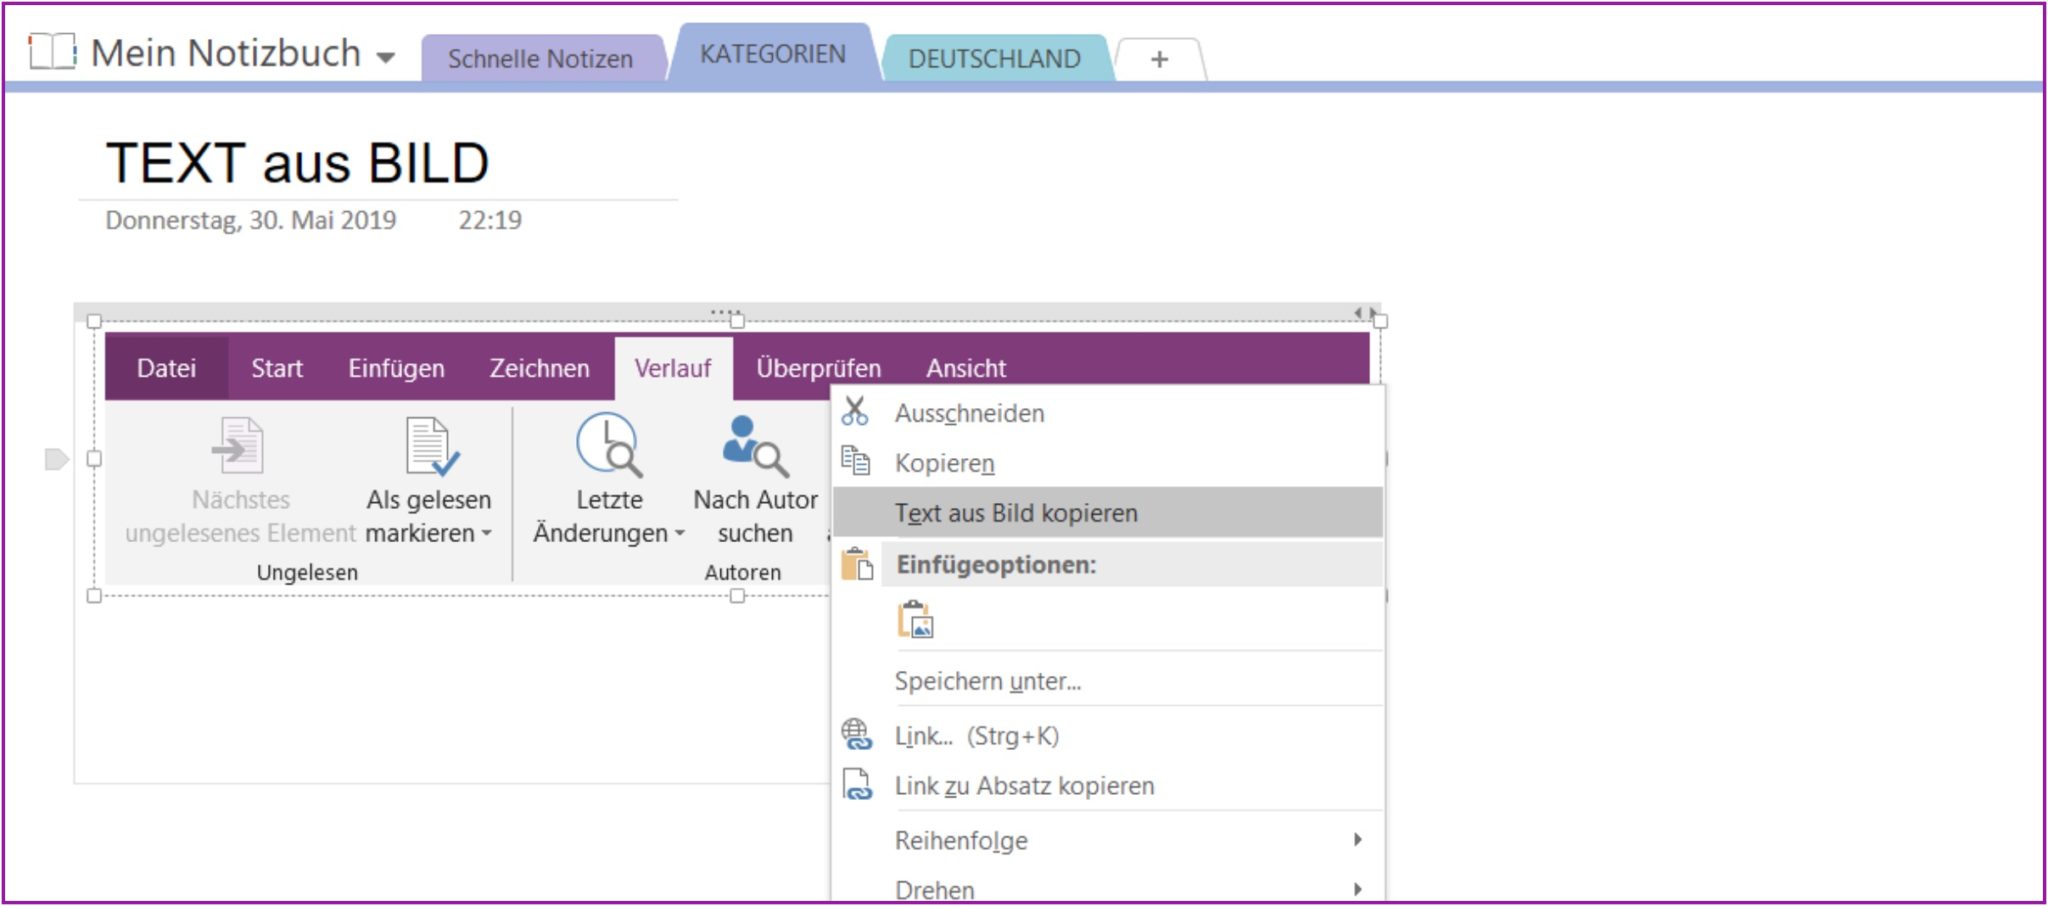This screenshot has width=2048, height=906.
Task: Click the copy icon beside Kopieren
Action: (x=855, y=461)
